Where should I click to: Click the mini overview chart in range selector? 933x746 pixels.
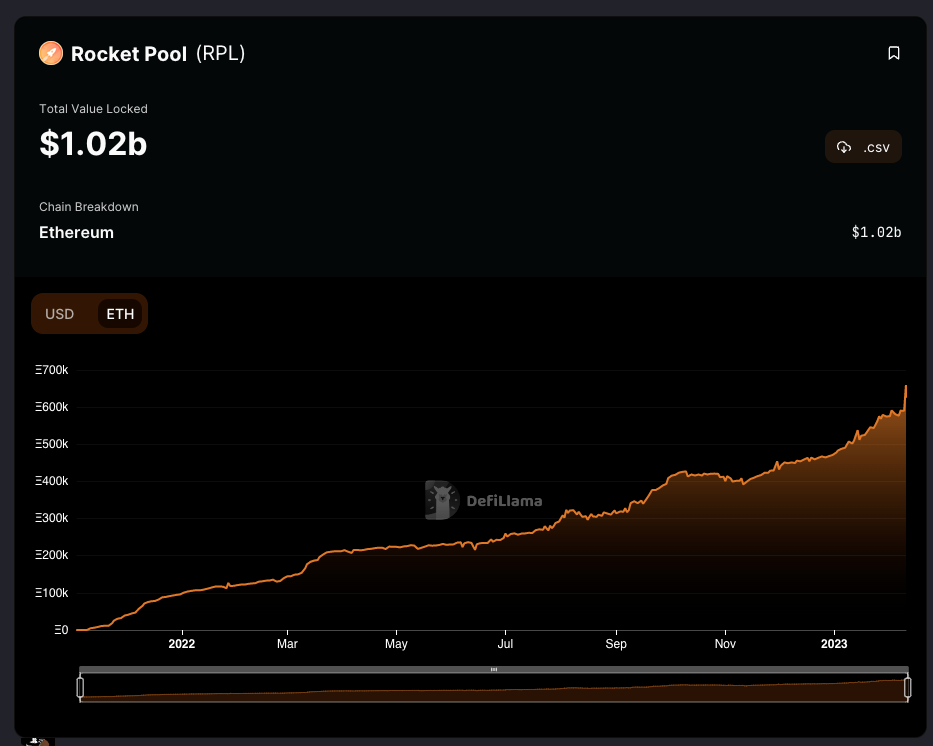tap(494, 688)
